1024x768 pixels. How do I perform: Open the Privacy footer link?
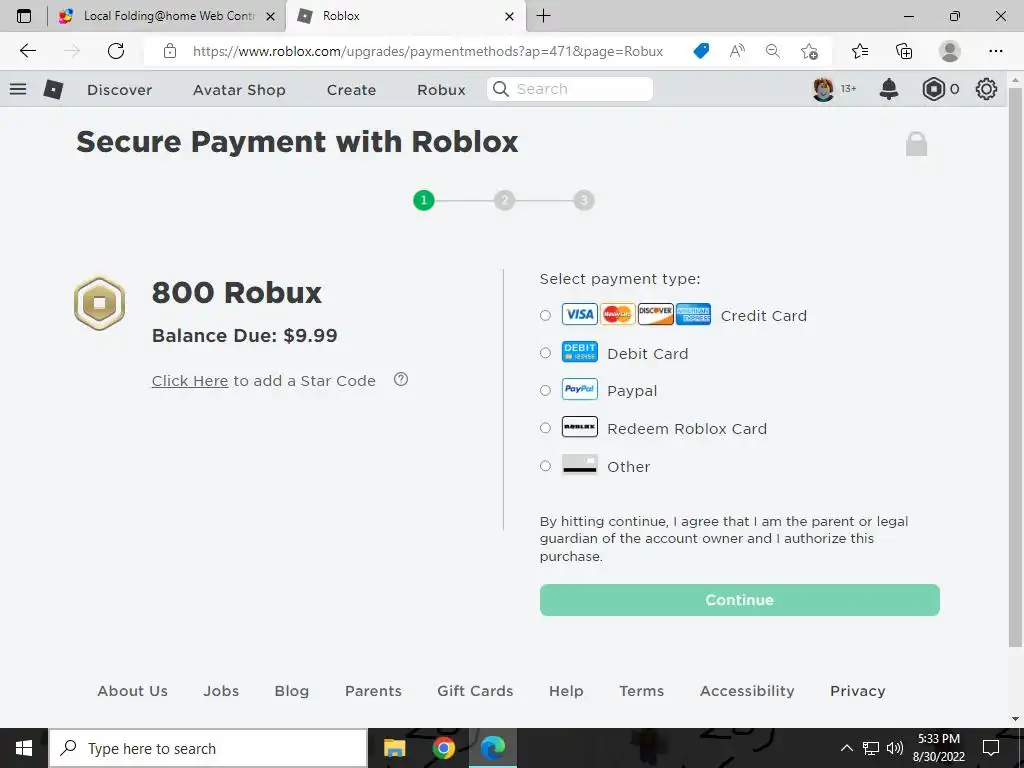[857, 690]
